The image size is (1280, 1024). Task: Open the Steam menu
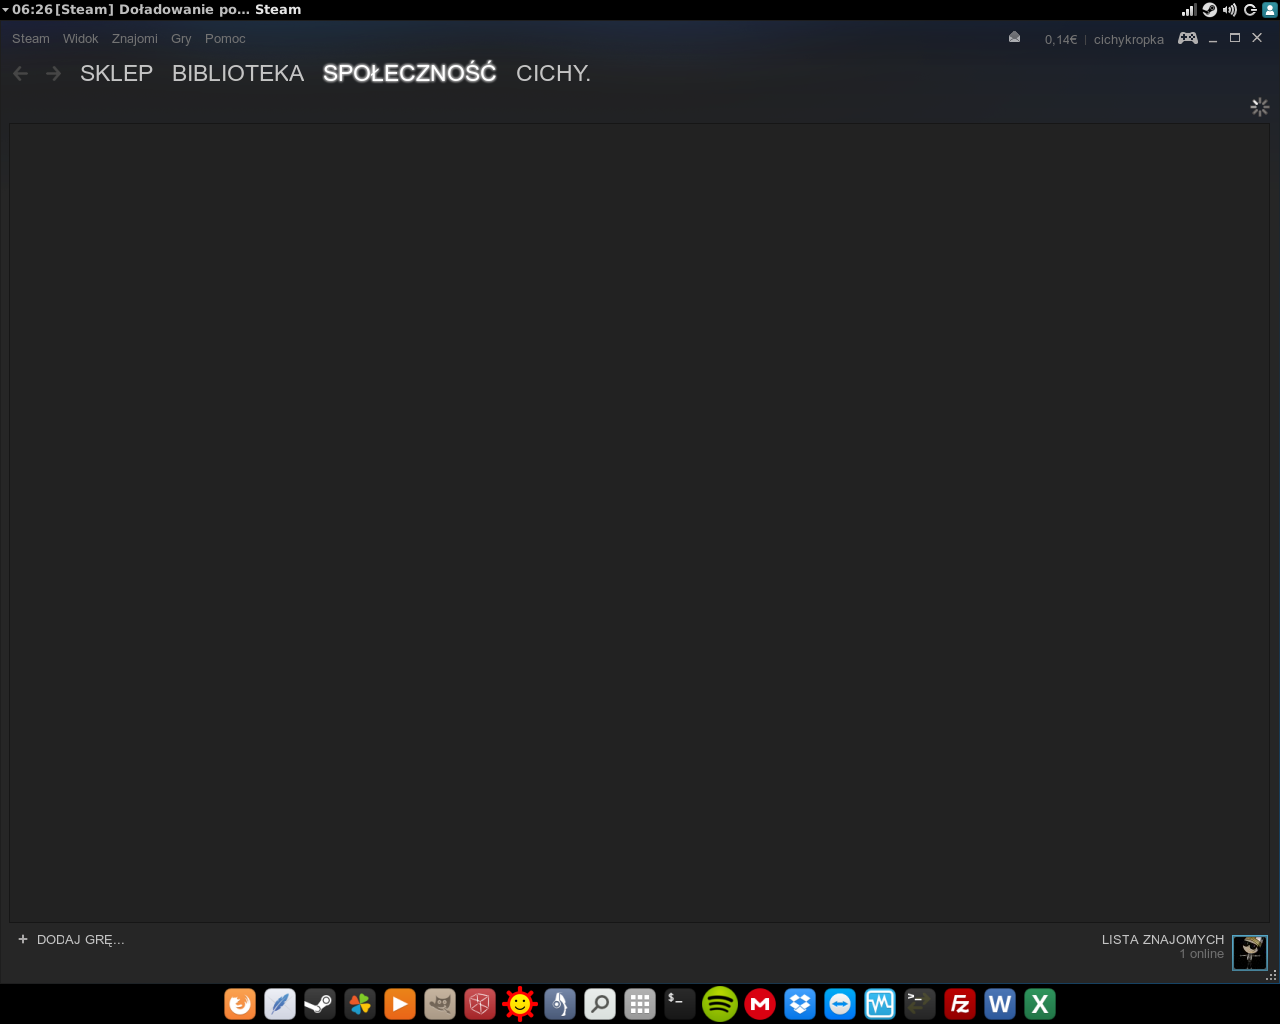[31, 39]
